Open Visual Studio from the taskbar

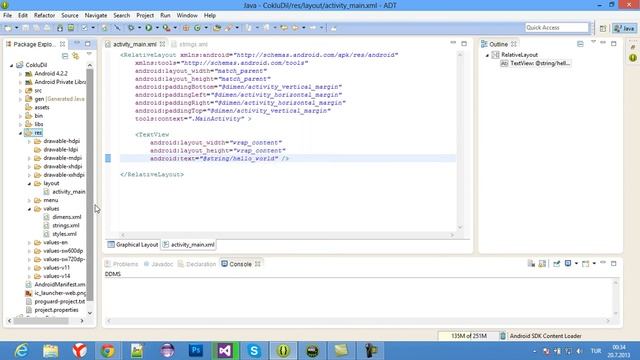point(225,351)
